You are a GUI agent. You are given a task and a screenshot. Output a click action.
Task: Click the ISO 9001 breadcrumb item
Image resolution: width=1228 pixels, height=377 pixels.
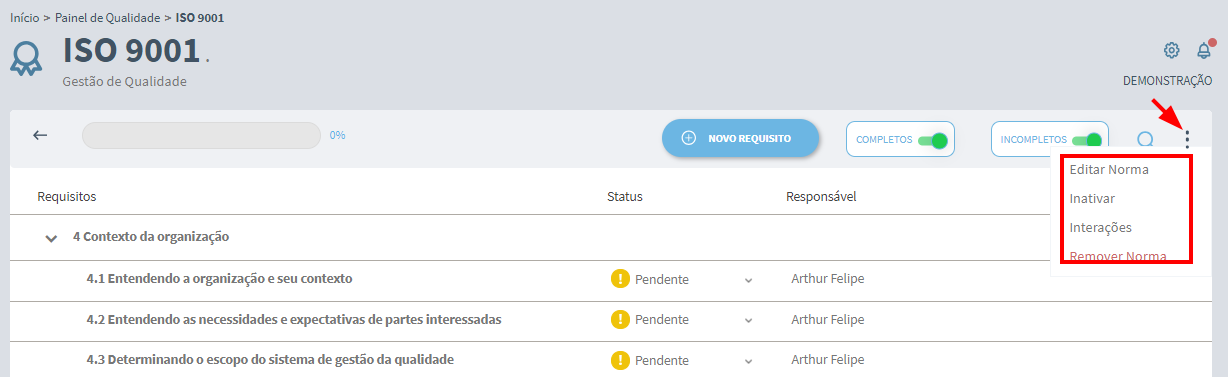click(200, 18)
